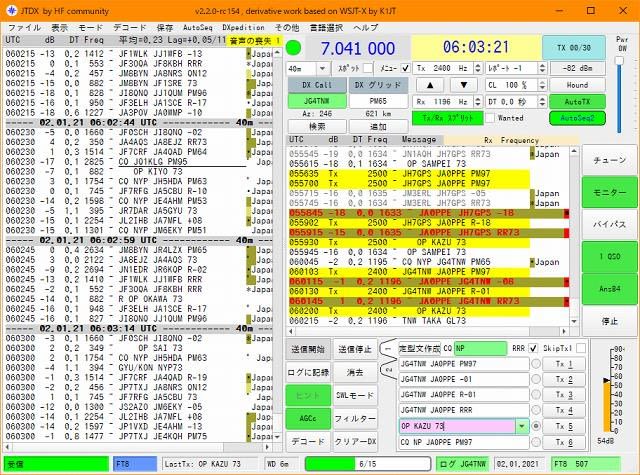Open the モード menu
The image size is (640, 475).
90,27
